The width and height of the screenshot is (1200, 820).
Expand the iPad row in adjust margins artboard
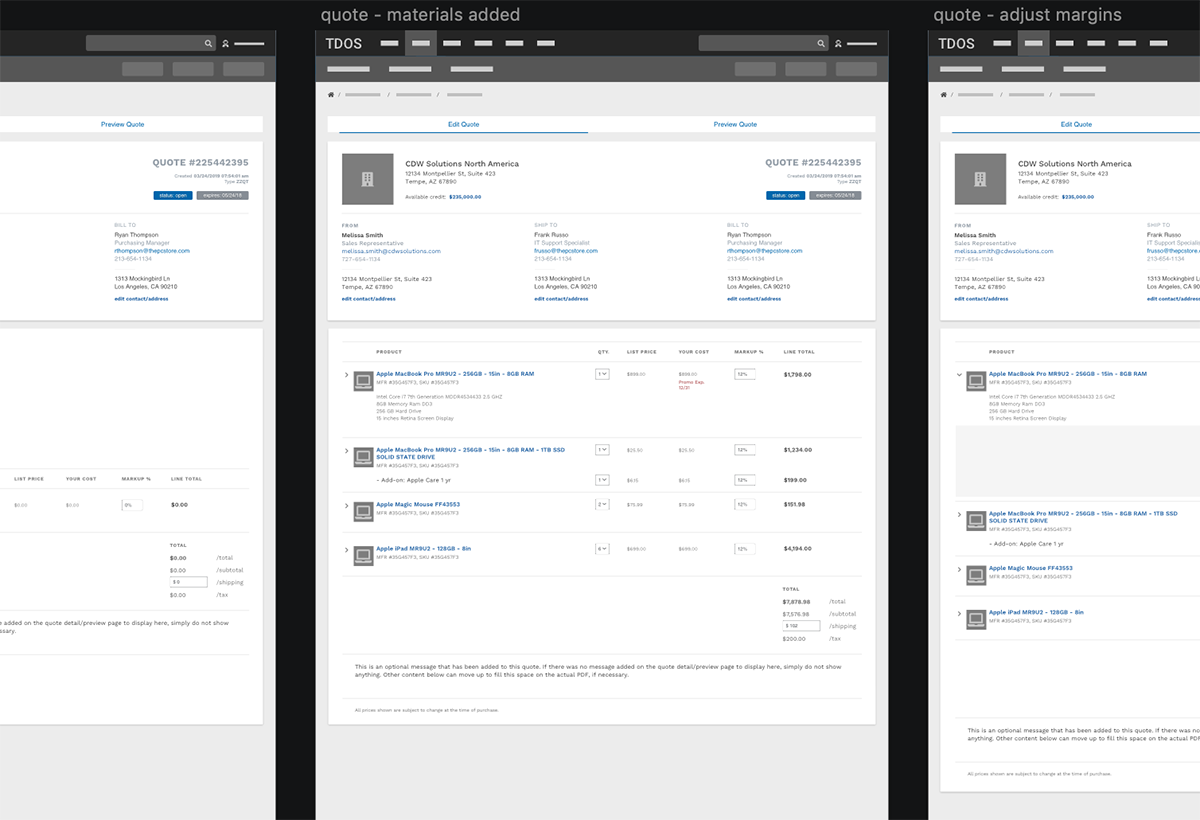pos(960,613)
